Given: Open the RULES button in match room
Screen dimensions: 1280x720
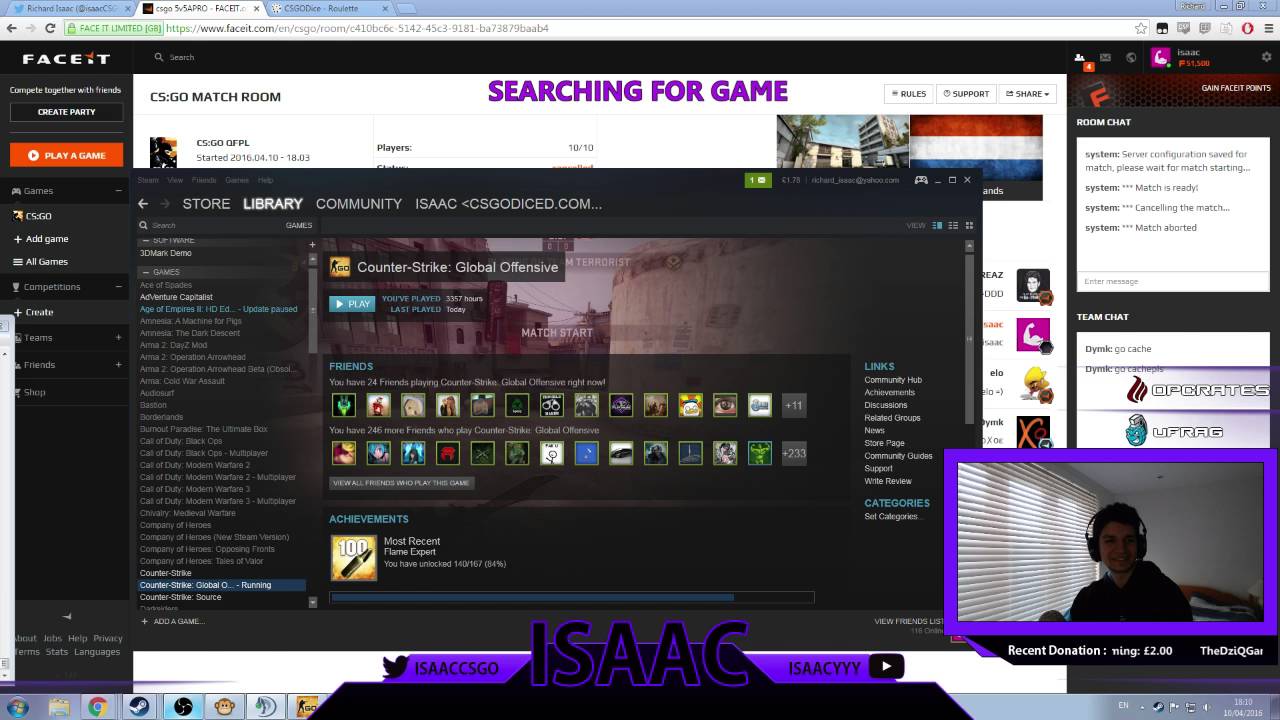Looking at the screenshot, I should tap(908, 93).
